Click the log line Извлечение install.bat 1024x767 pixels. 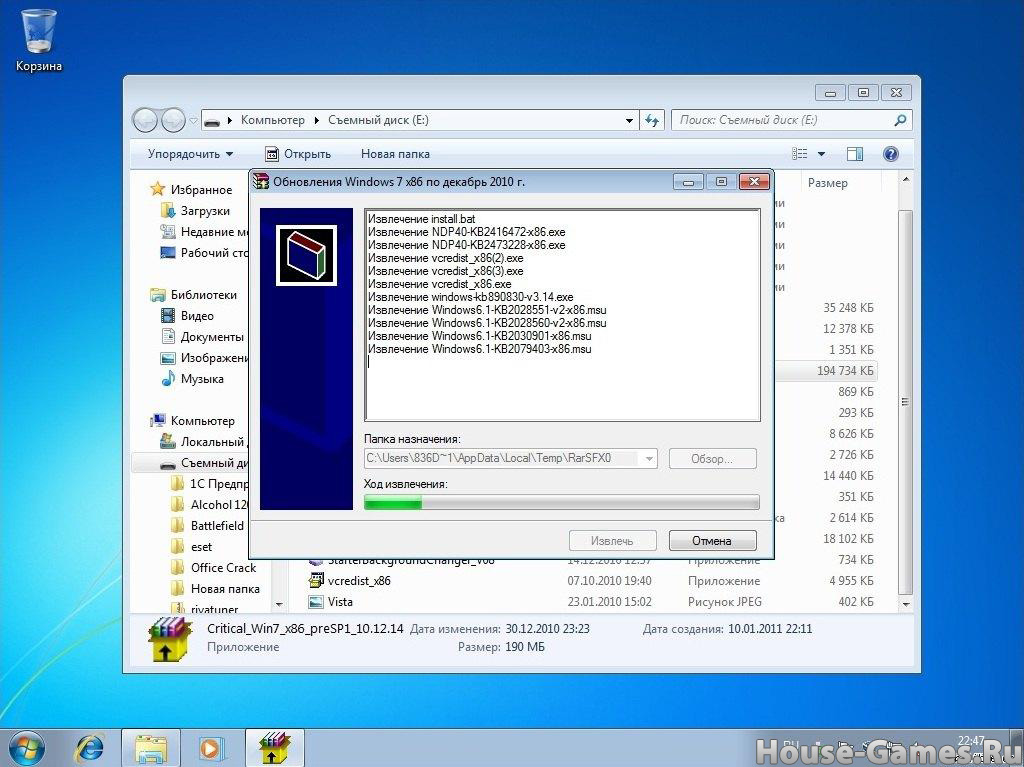[421, 219]
